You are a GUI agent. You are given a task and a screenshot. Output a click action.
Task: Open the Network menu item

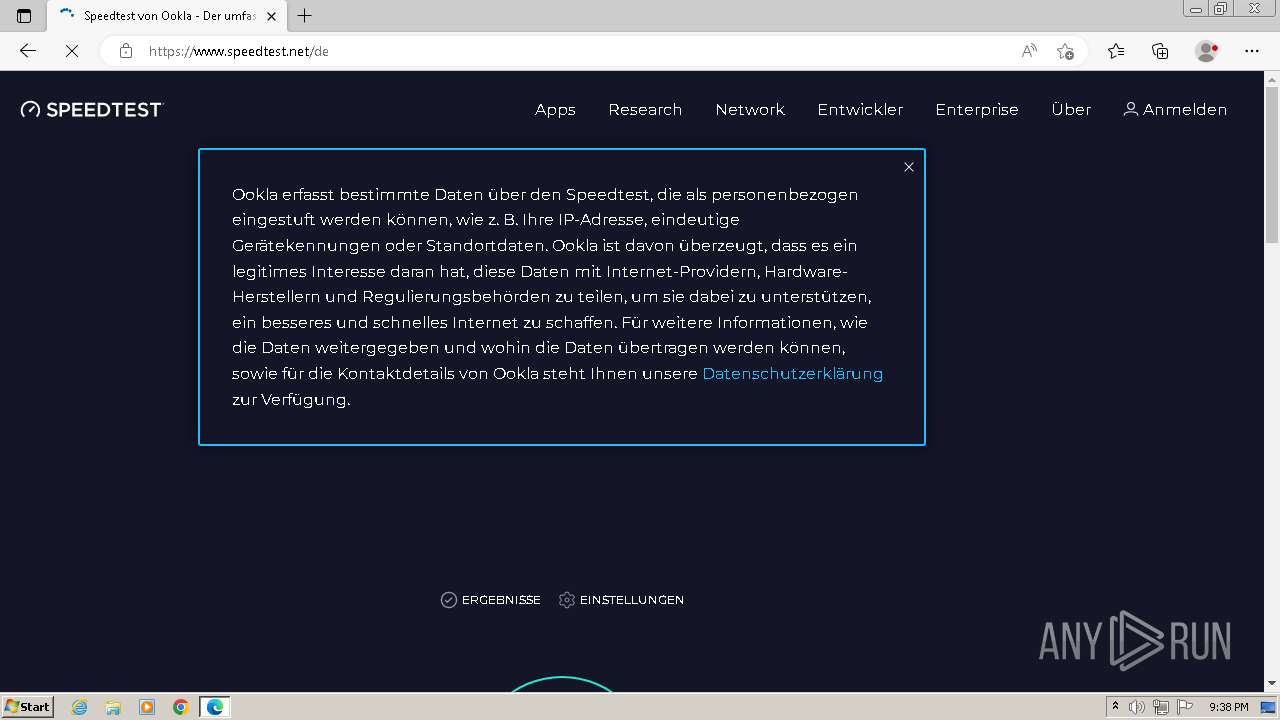[750, 109]
